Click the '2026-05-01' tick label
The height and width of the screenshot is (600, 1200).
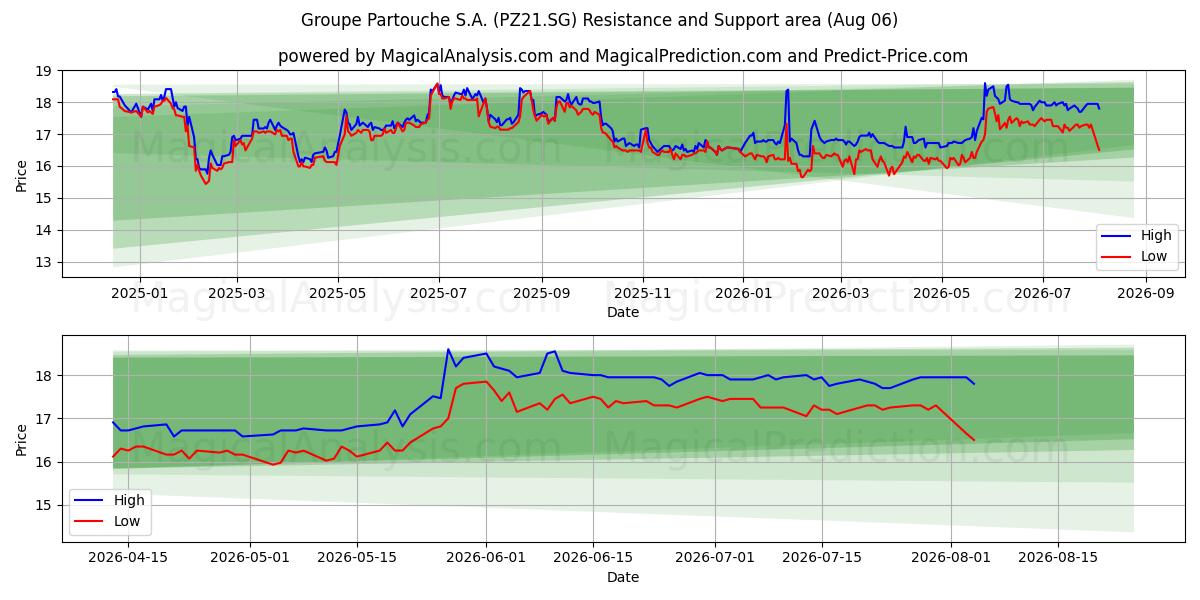coord(250,559)
